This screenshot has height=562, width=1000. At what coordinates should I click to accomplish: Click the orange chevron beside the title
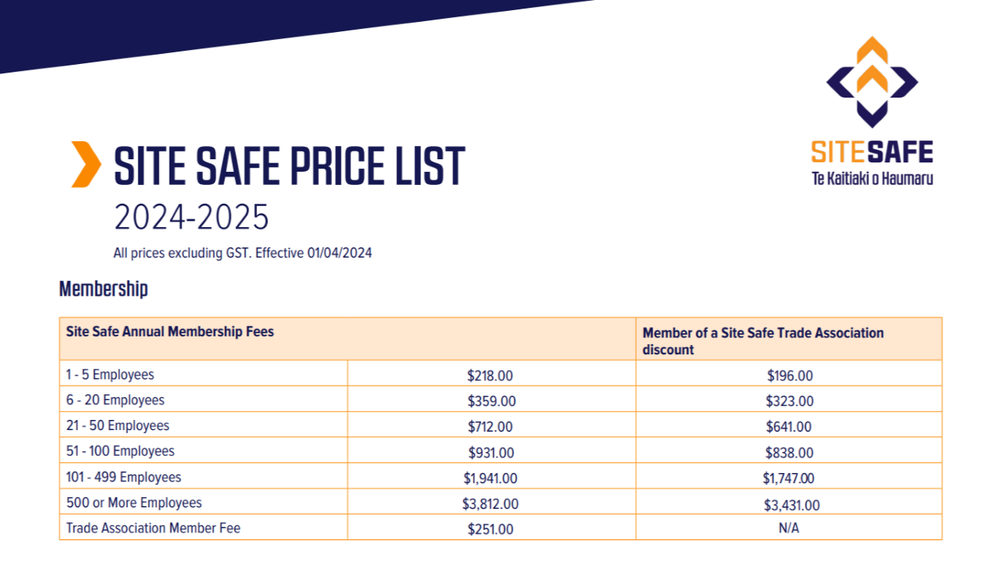coord(86,165)
